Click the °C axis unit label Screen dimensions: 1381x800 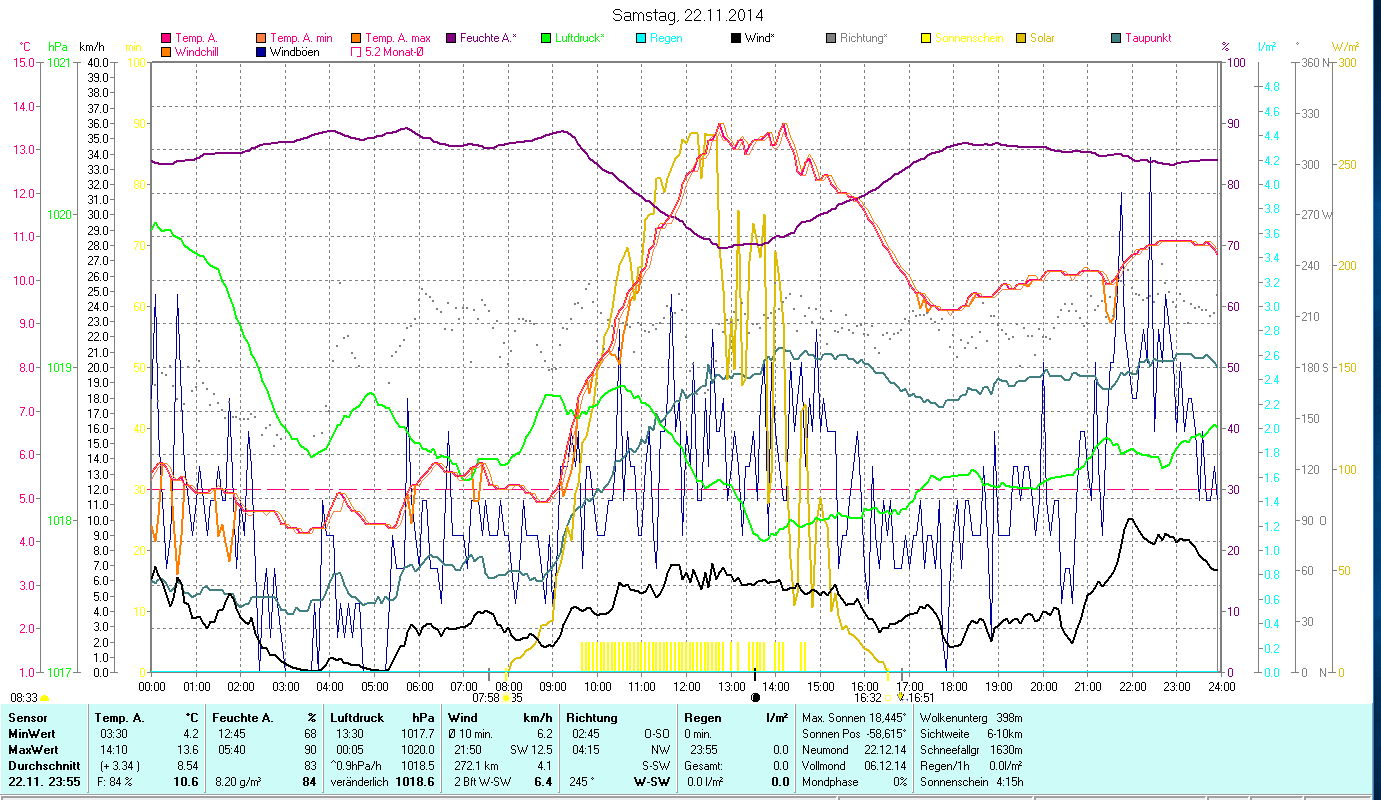25,47
